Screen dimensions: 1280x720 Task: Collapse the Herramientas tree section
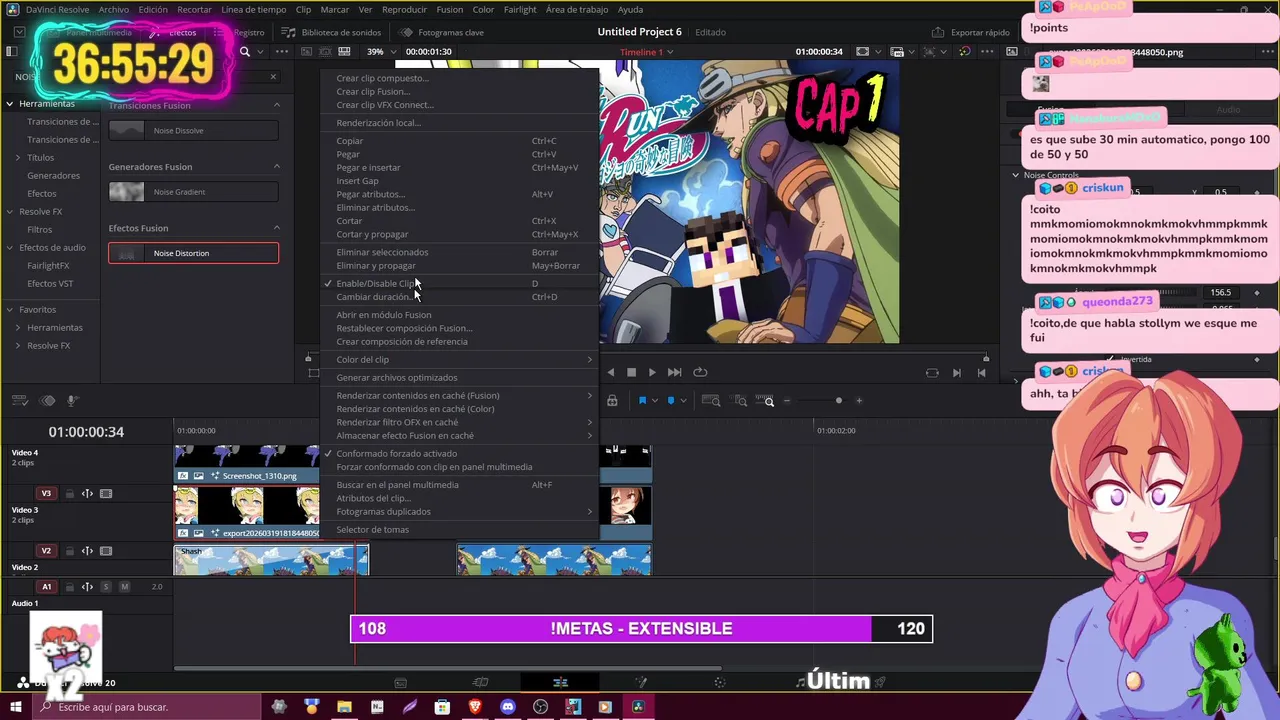(9, 103)
